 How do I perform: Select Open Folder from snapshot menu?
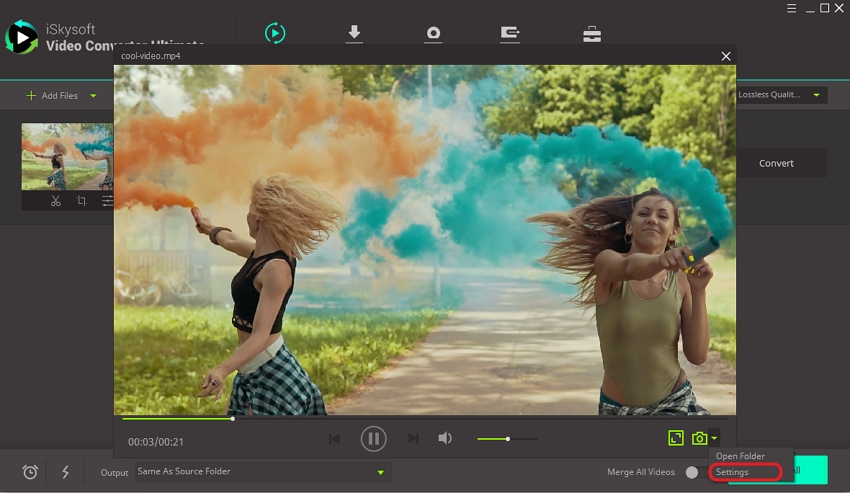point(740,456)
